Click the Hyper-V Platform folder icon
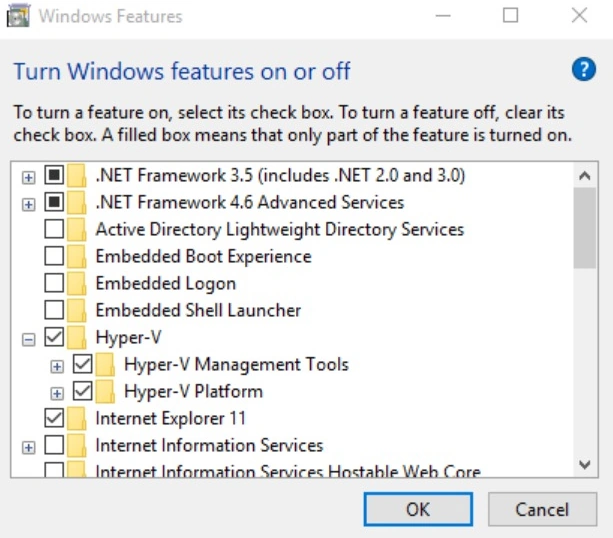Image resolution: width=613 pixels, height=538 pixels. click(105, 392)
